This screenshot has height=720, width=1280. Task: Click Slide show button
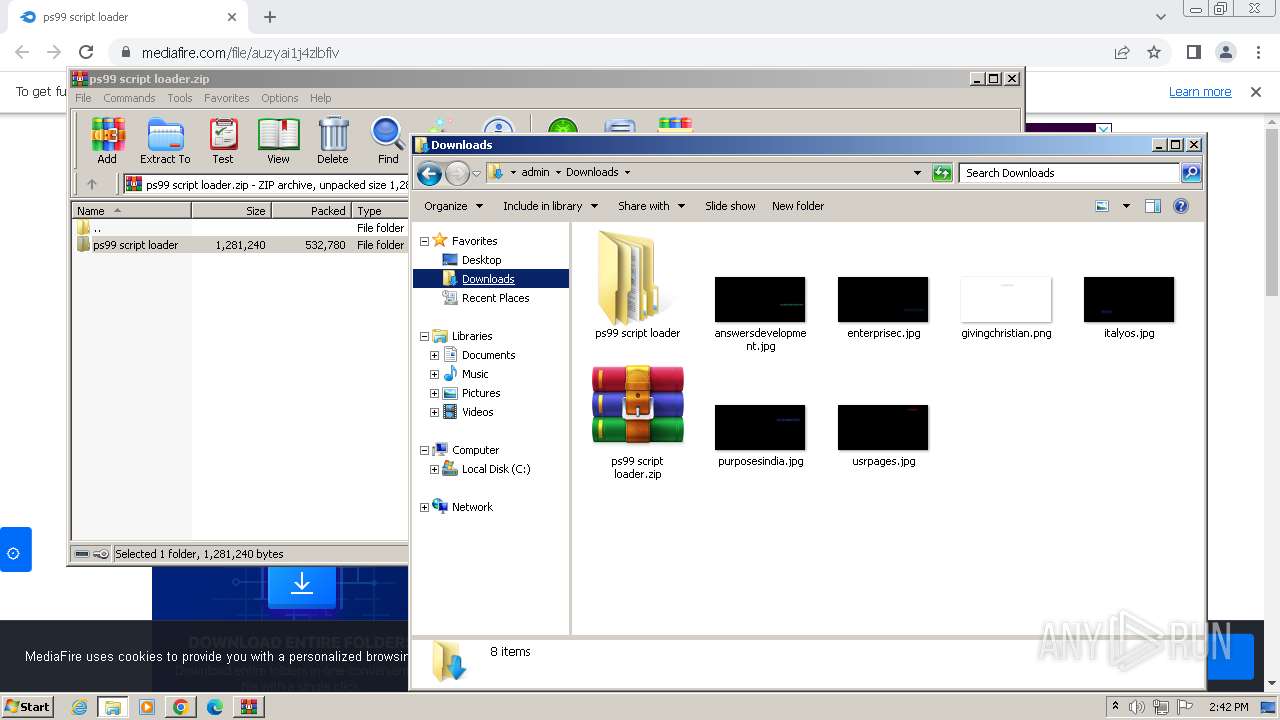[x=730, y=206]
